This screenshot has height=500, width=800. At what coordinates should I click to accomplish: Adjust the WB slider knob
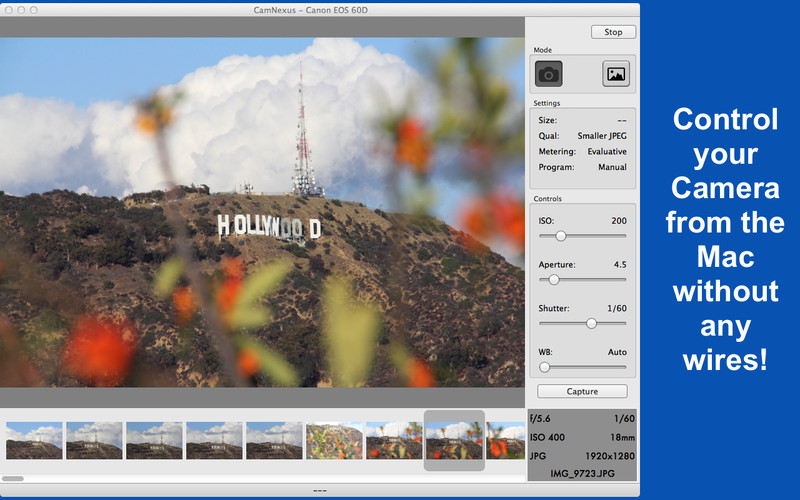(x=544, y=367)
